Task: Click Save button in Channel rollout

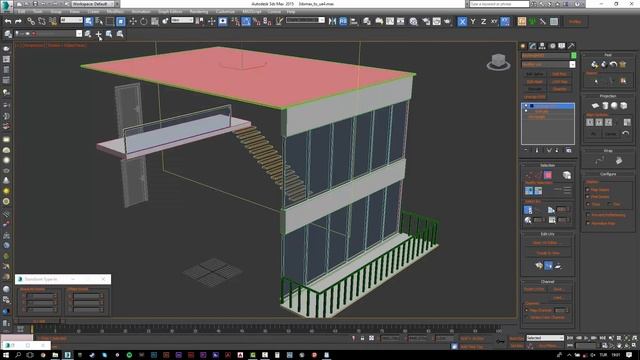Action: click(558, 289)
